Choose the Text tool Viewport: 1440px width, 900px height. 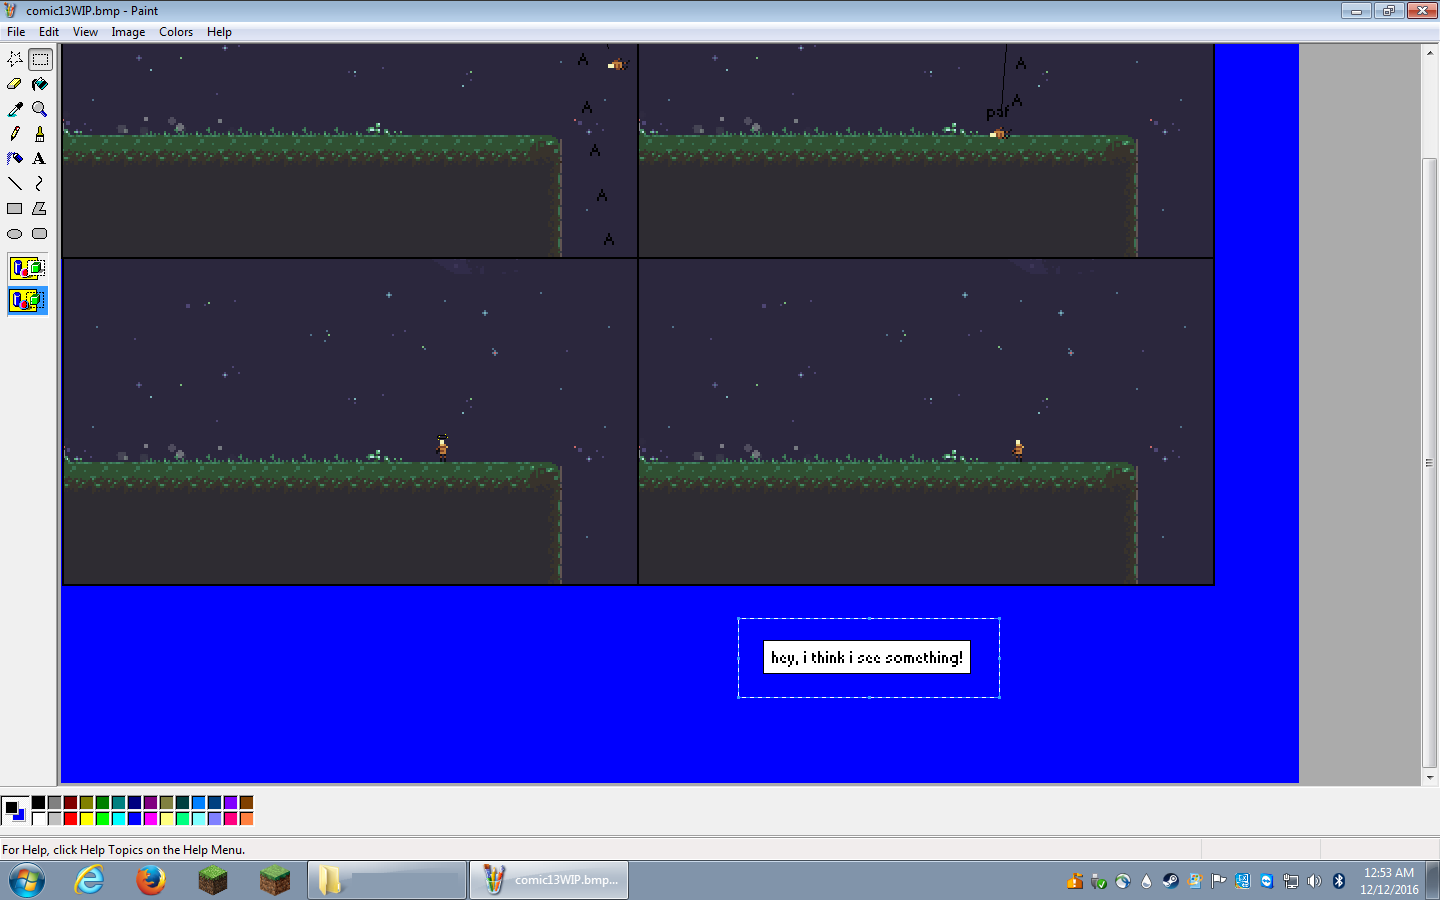click(40, 159)
